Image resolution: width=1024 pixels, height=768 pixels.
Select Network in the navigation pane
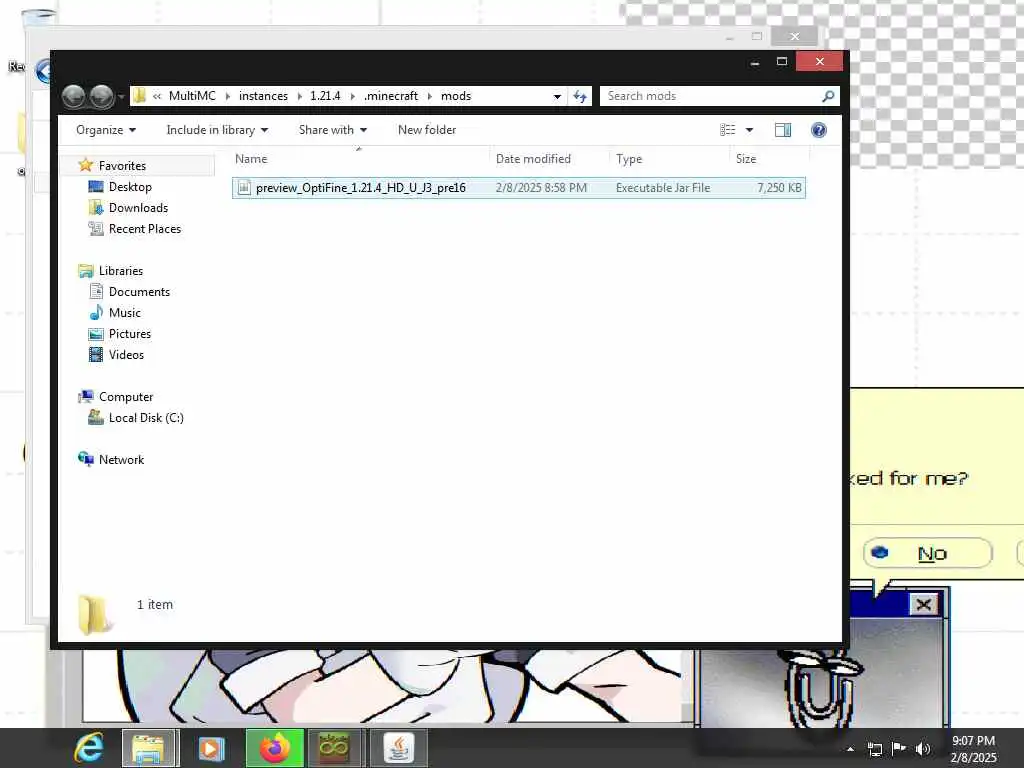pos(121,460)
